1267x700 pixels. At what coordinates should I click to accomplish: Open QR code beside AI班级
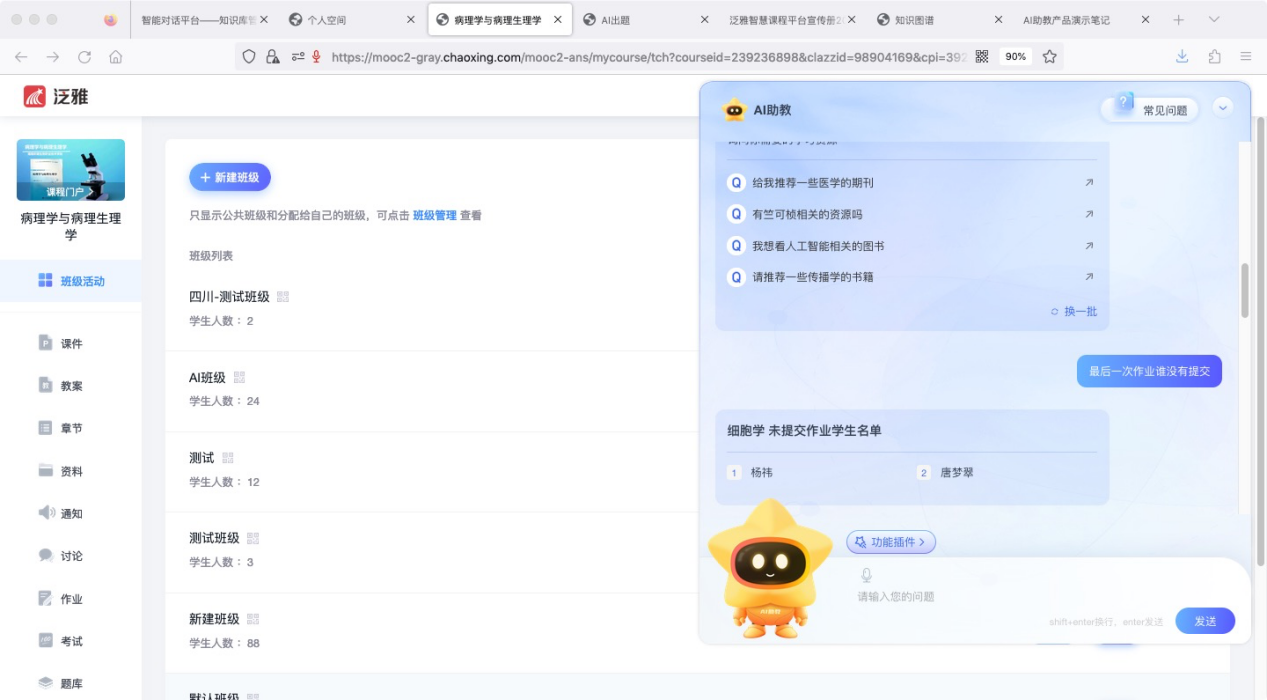pos(239,377)
